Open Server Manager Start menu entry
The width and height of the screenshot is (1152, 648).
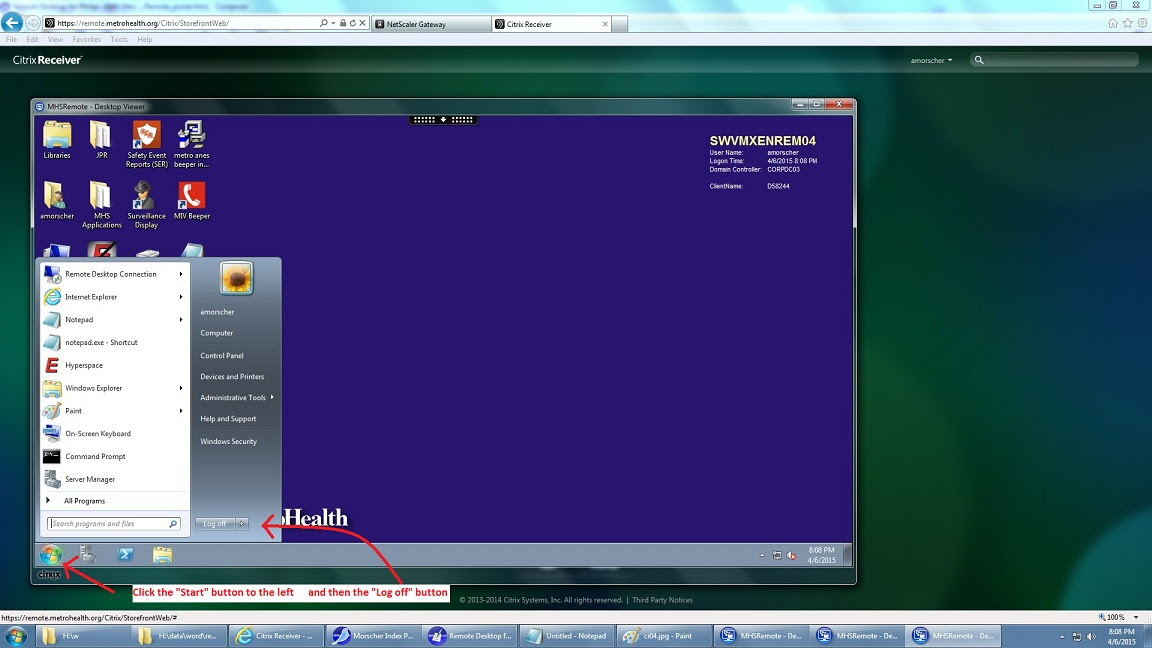(x=114, y=479)
